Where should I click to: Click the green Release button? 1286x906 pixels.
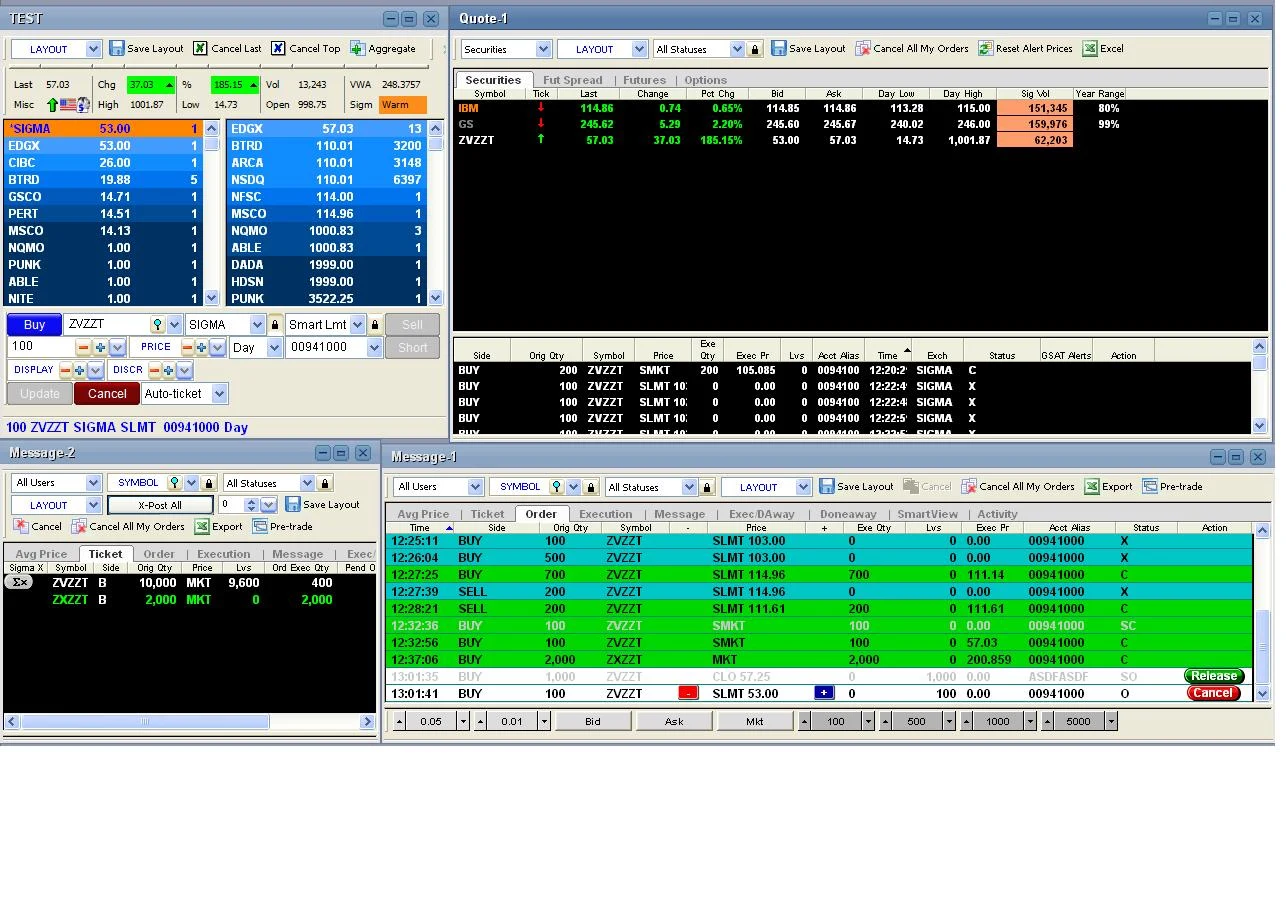(1213, 676)
